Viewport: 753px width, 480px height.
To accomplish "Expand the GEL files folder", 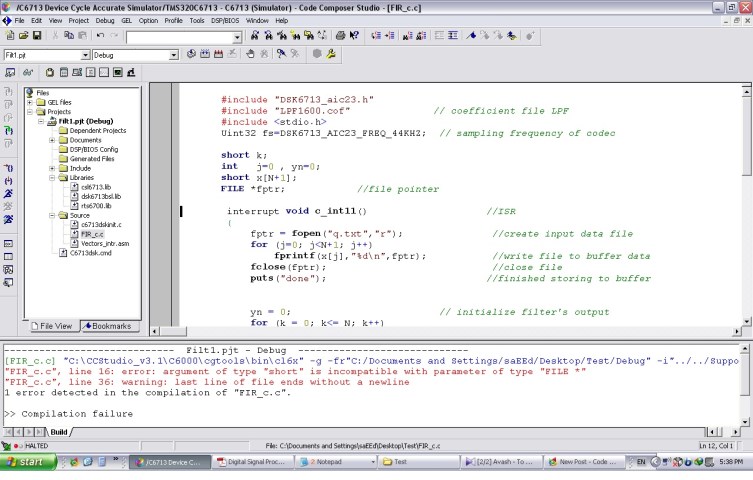I will point(30,102).
